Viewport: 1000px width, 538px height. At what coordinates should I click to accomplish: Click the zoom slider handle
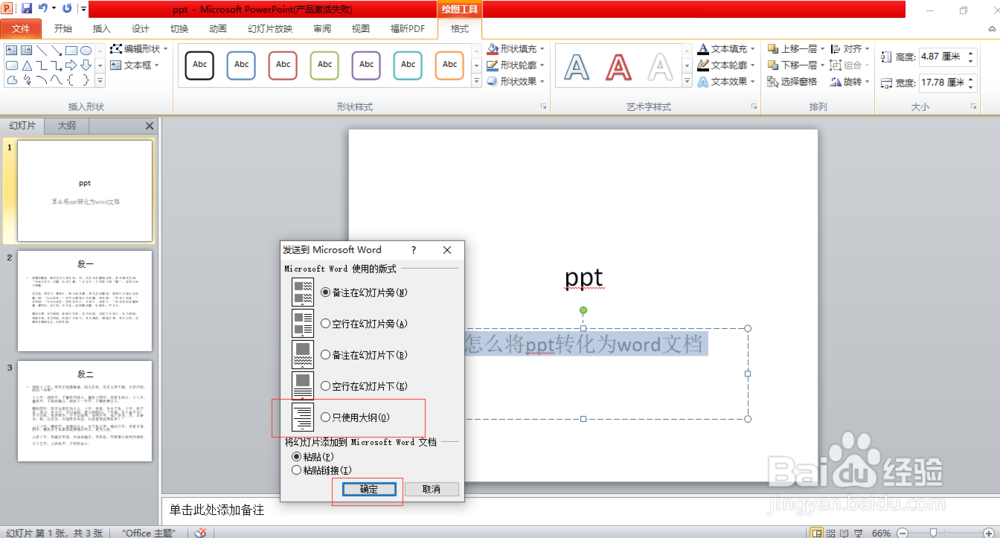933,533
